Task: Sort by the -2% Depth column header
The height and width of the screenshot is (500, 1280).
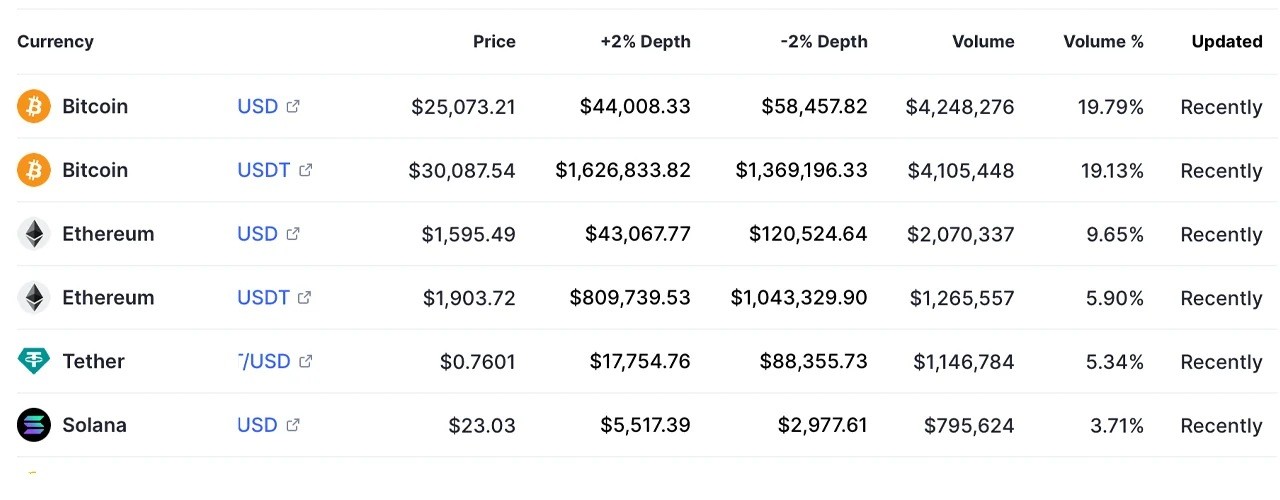Action: 824,42
